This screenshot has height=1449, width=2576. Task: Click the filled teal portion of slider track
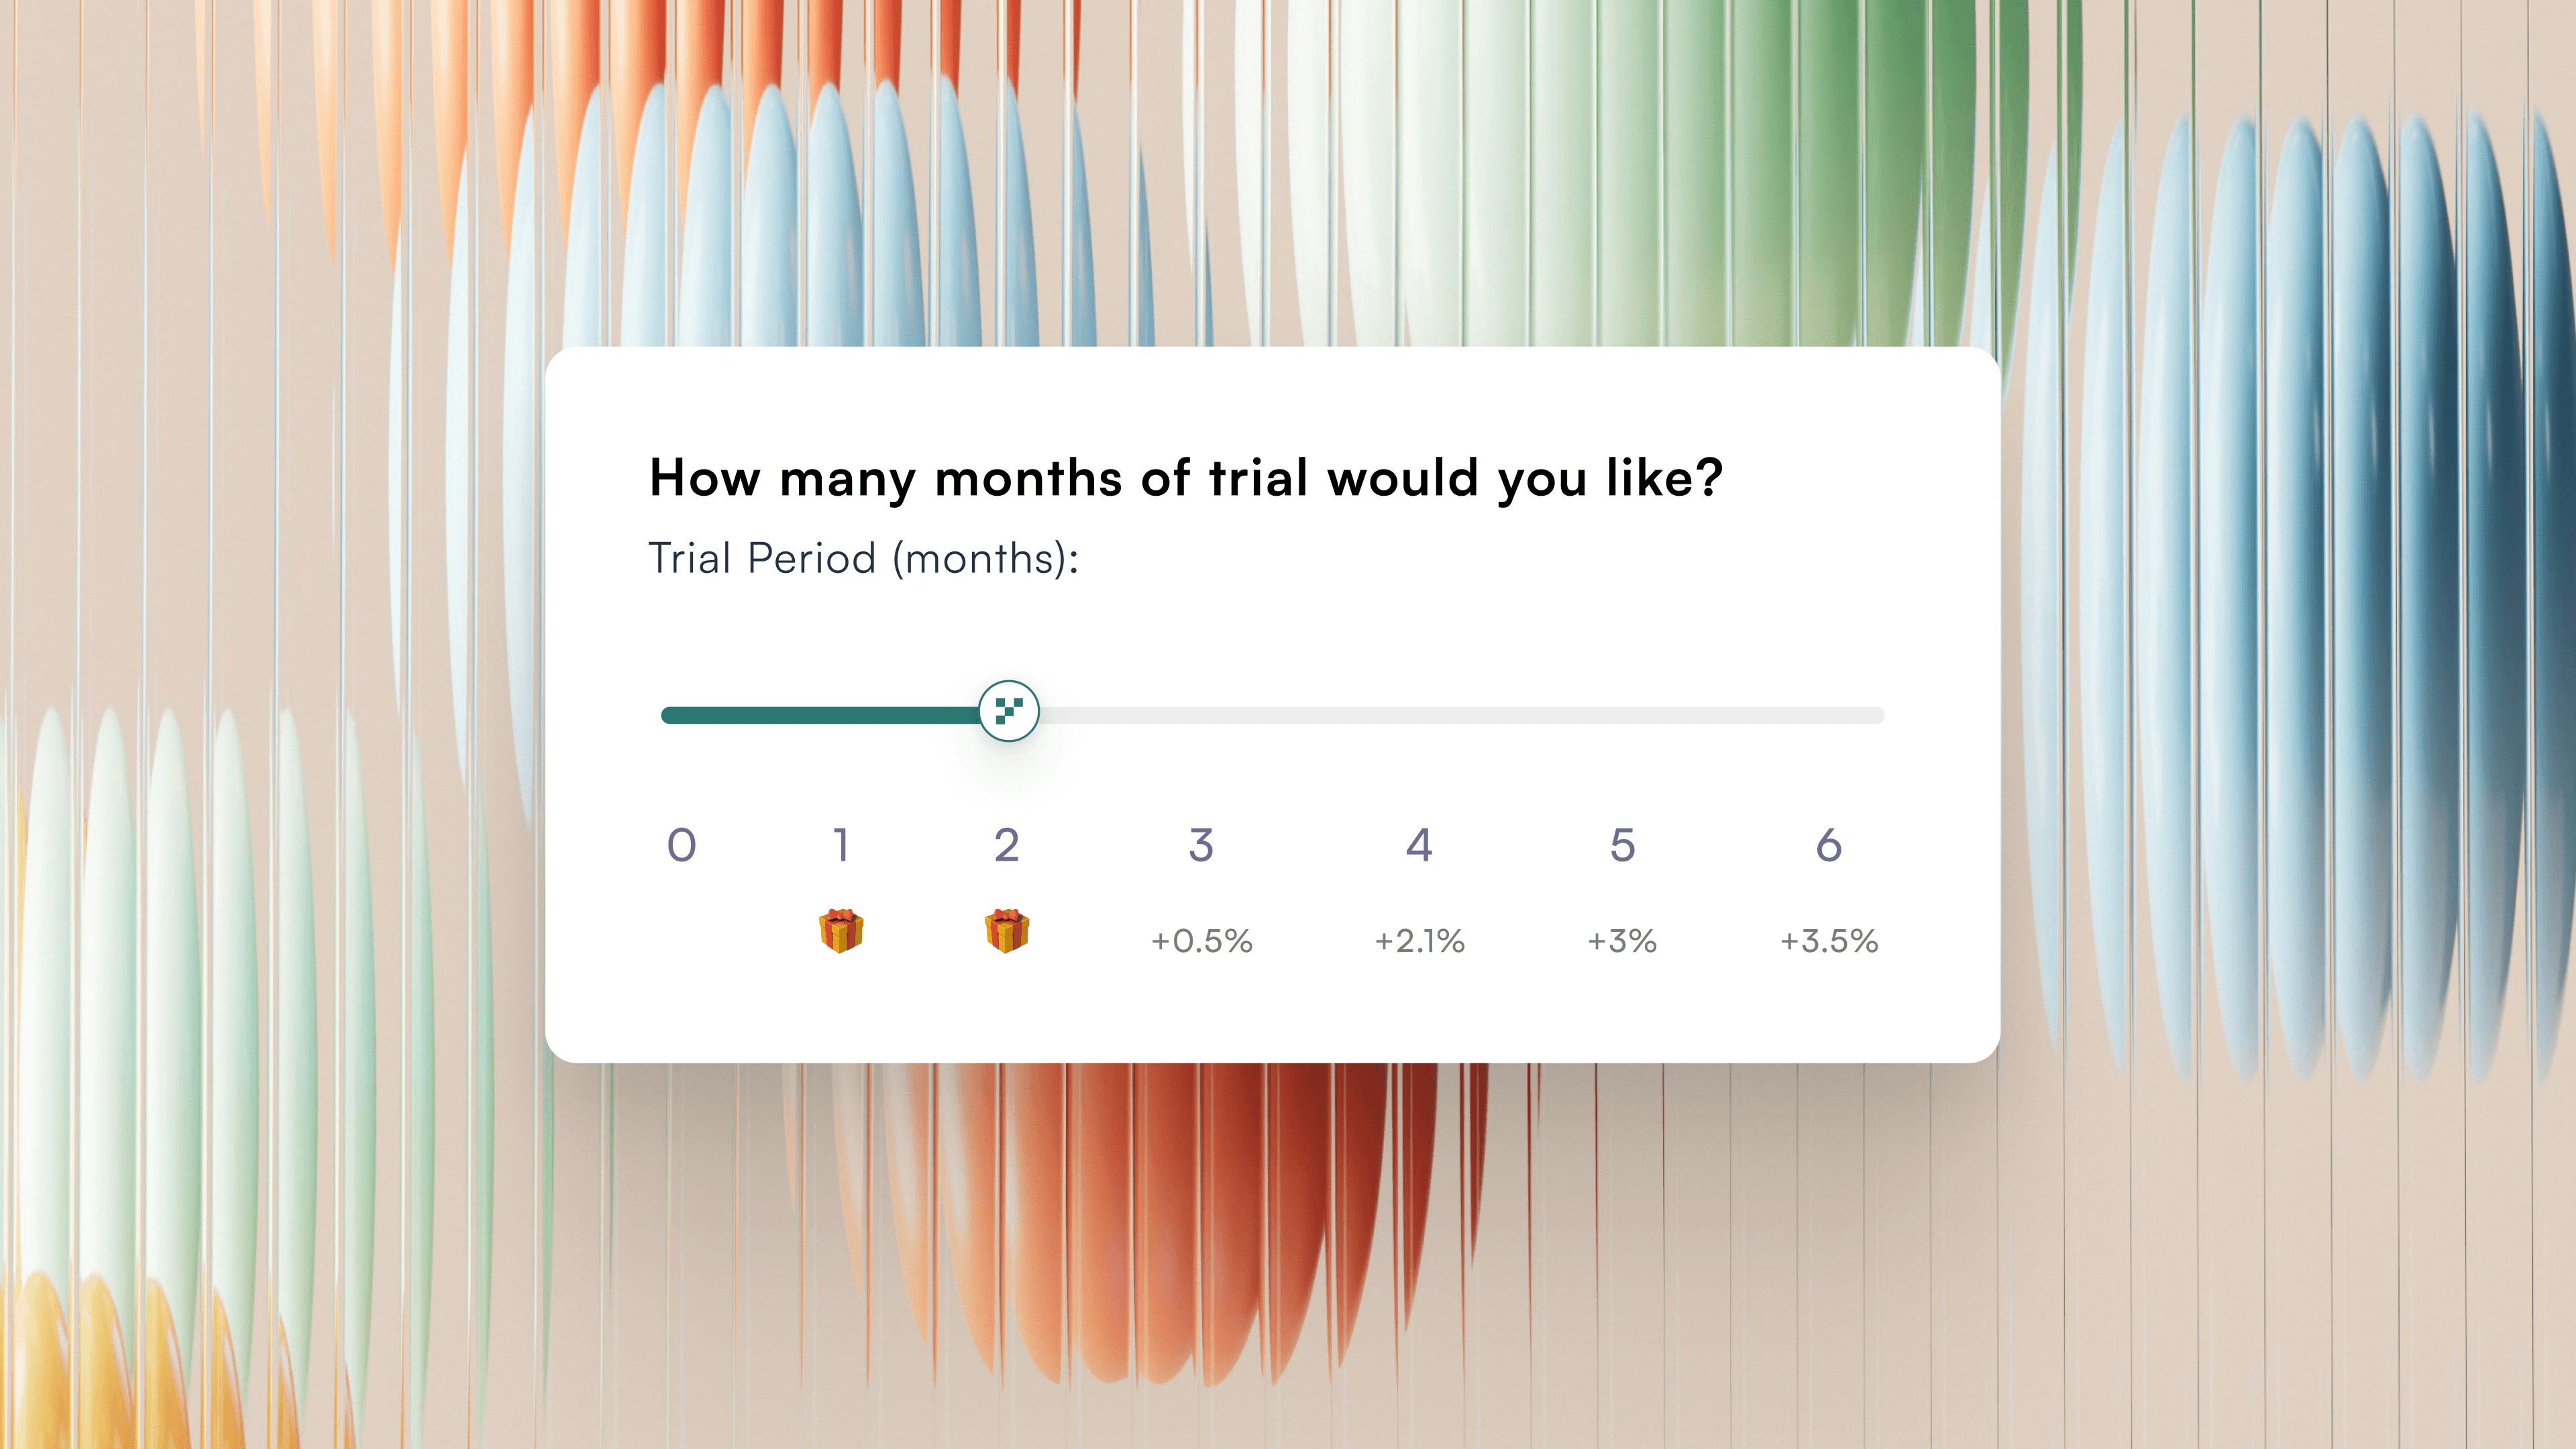click(820, 715)
